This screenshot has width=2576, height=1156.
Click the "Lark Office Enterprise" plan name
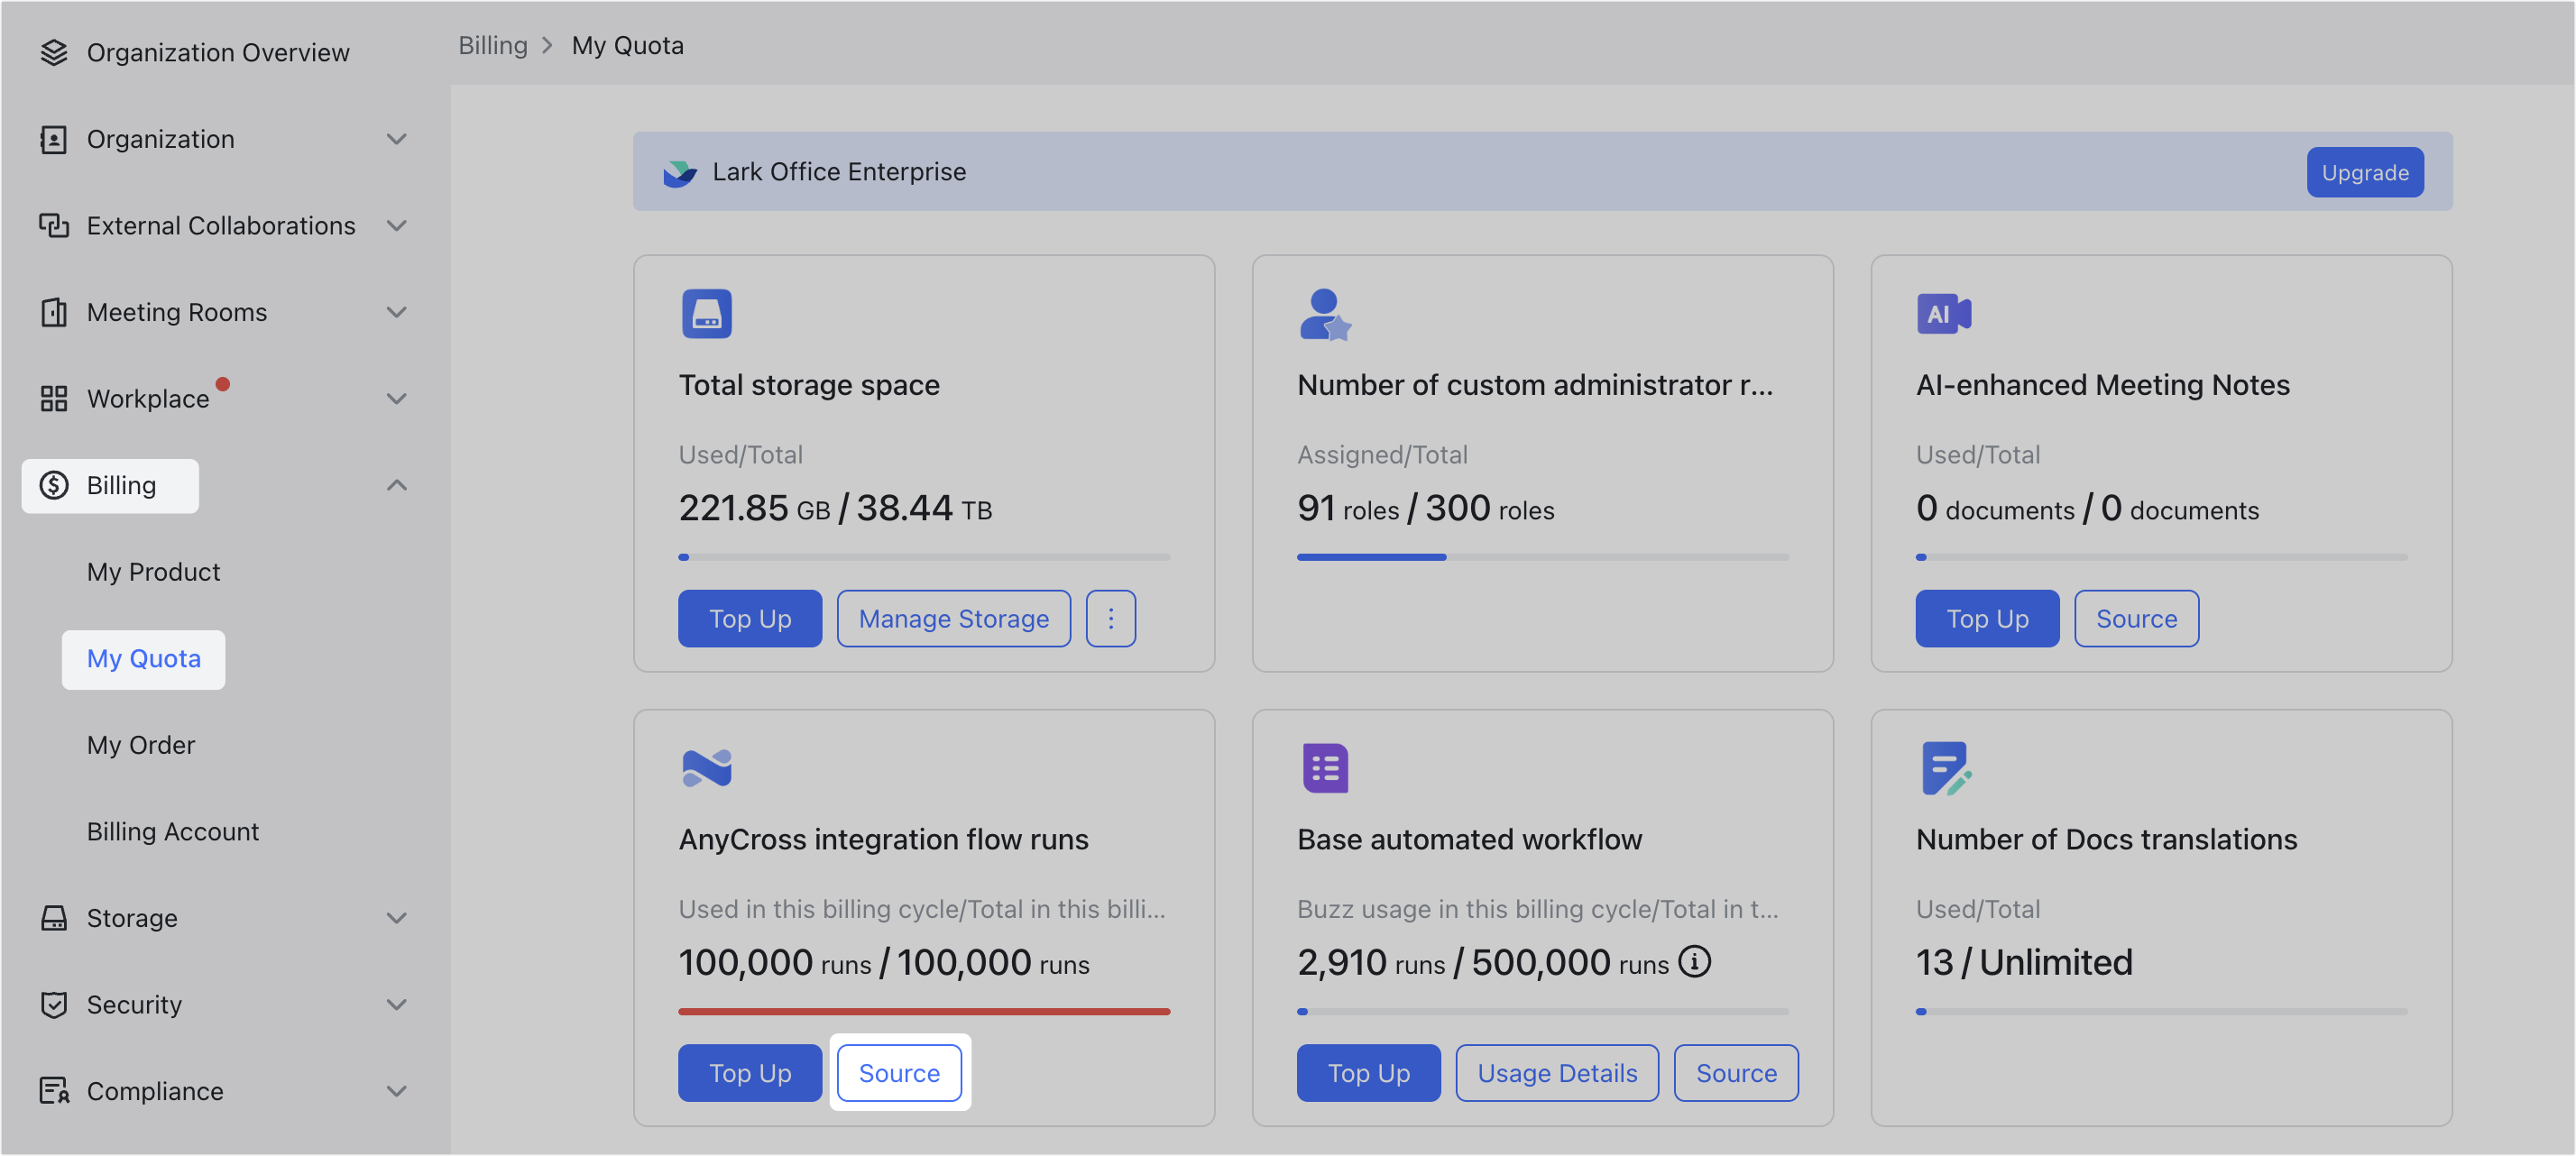(839, 172)
